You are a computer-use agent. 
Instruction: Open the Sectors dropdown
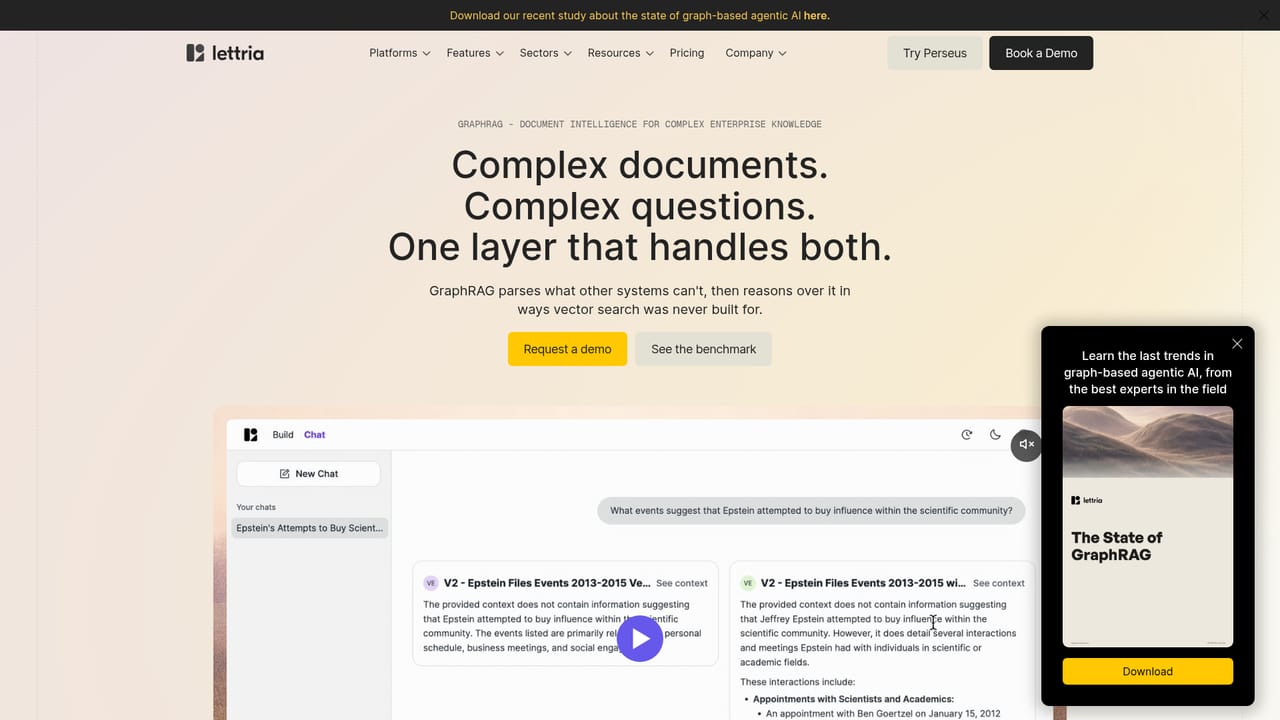545,53
